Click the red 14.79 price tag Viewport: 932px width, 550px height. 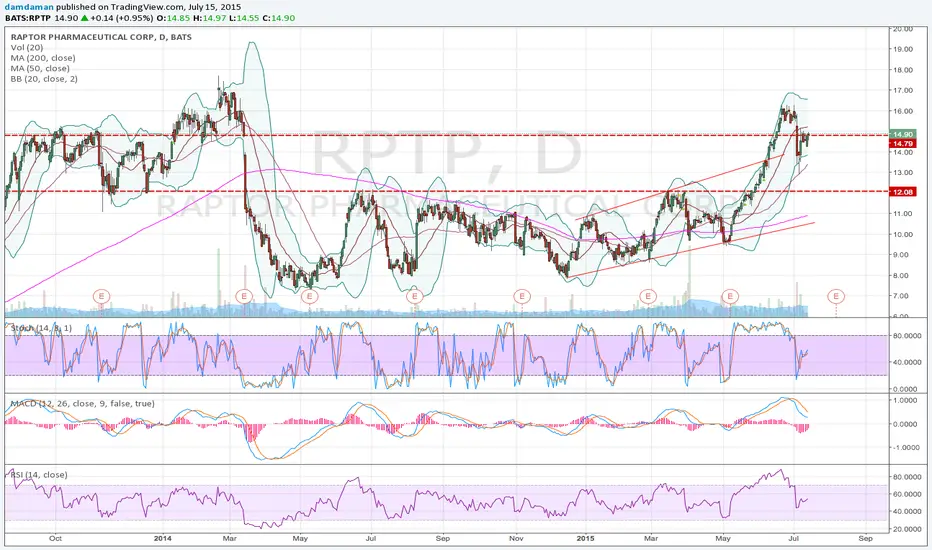(902, 143)
